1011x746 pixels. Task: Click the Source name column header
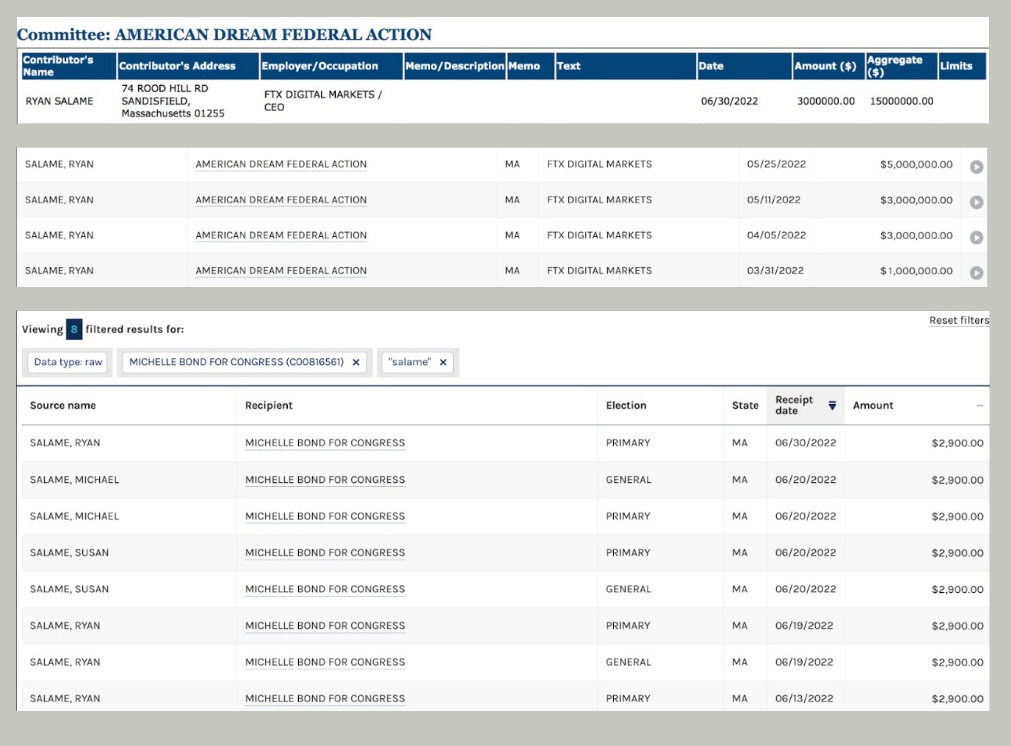point(63,406)
